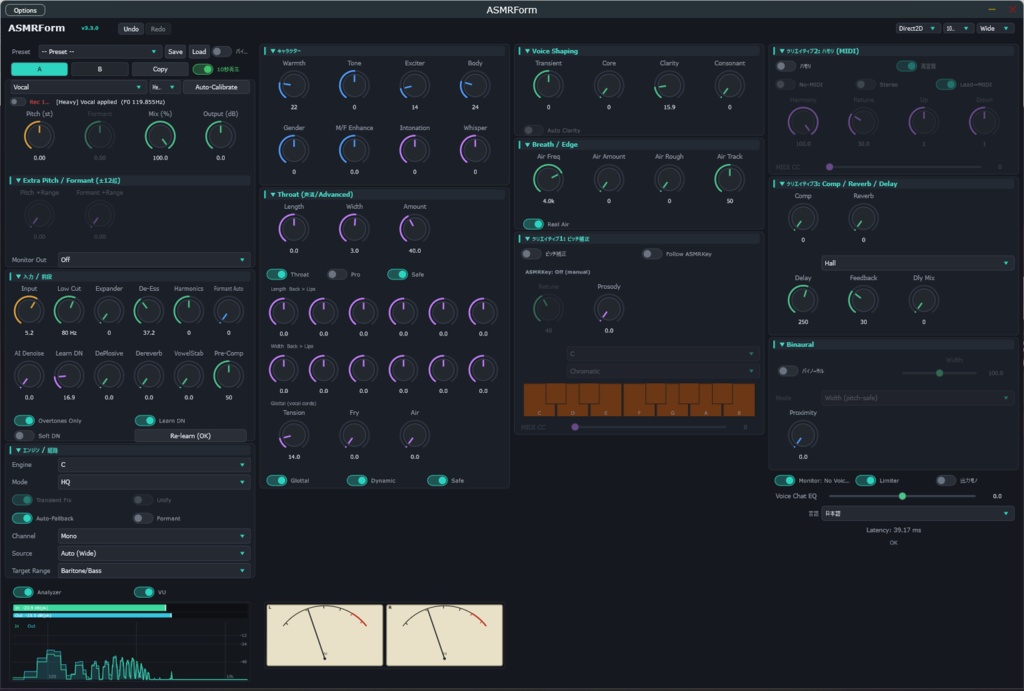Disable the Overtones Only toggle

pos(24,420)
